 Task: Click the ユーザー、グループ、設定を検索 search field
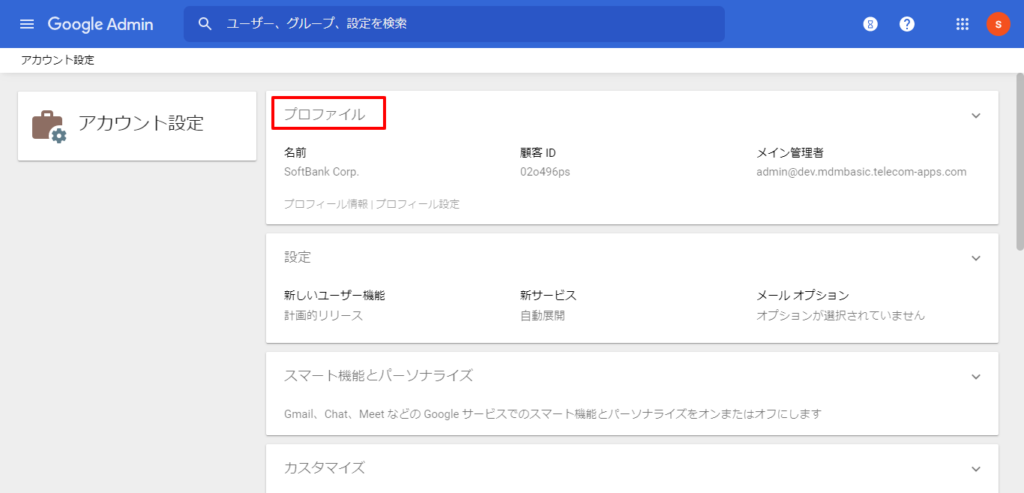pyautogui.click(x=460, y=24)
